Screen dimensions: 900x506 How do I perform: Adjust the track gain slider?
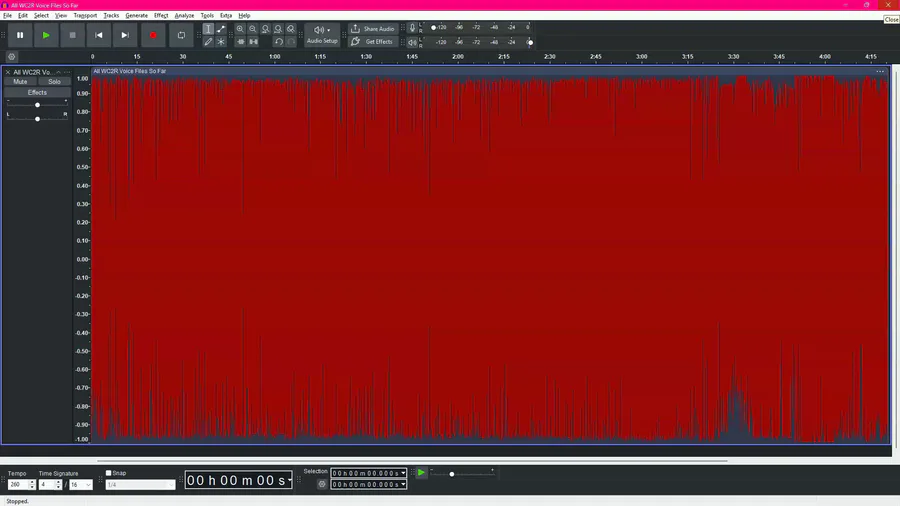37,105
